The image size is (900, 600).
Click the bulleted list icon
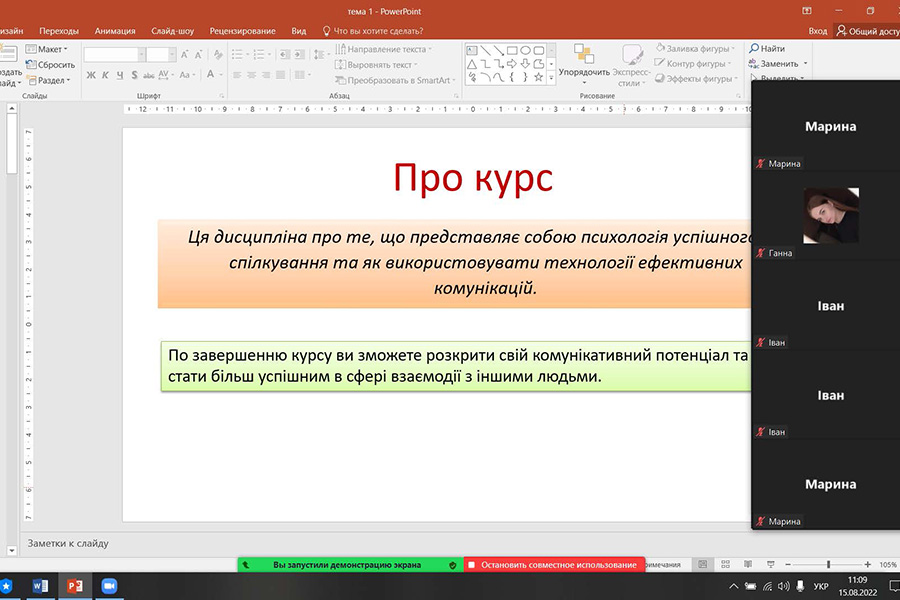tap(238, 55)
